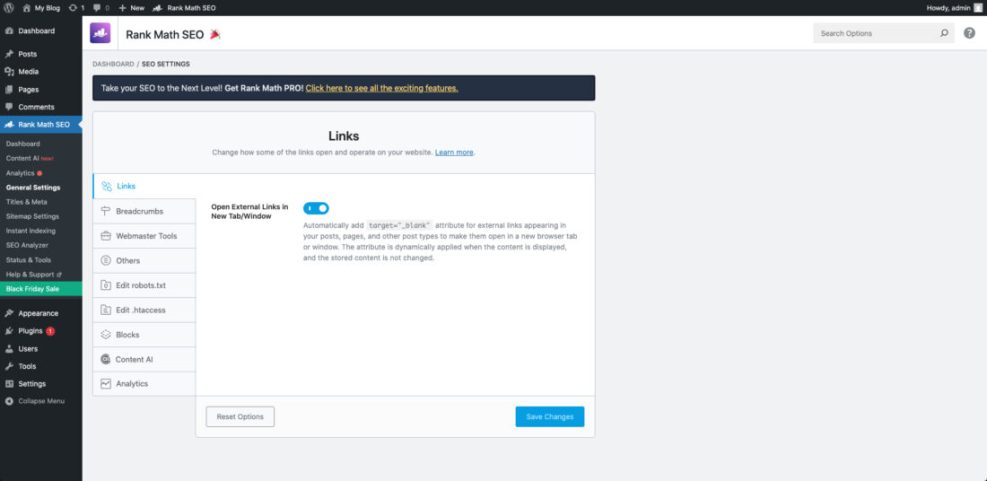Open the updates indicator in admin bar
The height and width of the screenshot is (481, 987).
click(x=76, y=8)
